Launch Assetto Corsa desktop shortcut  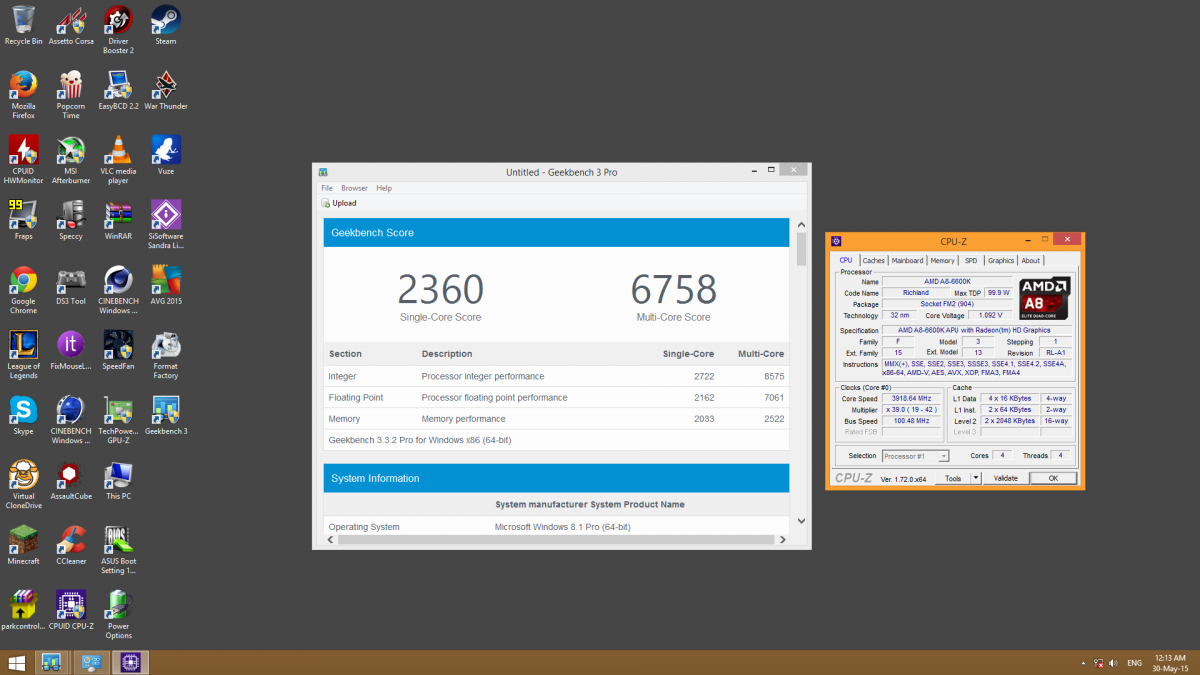coord(71,26)
